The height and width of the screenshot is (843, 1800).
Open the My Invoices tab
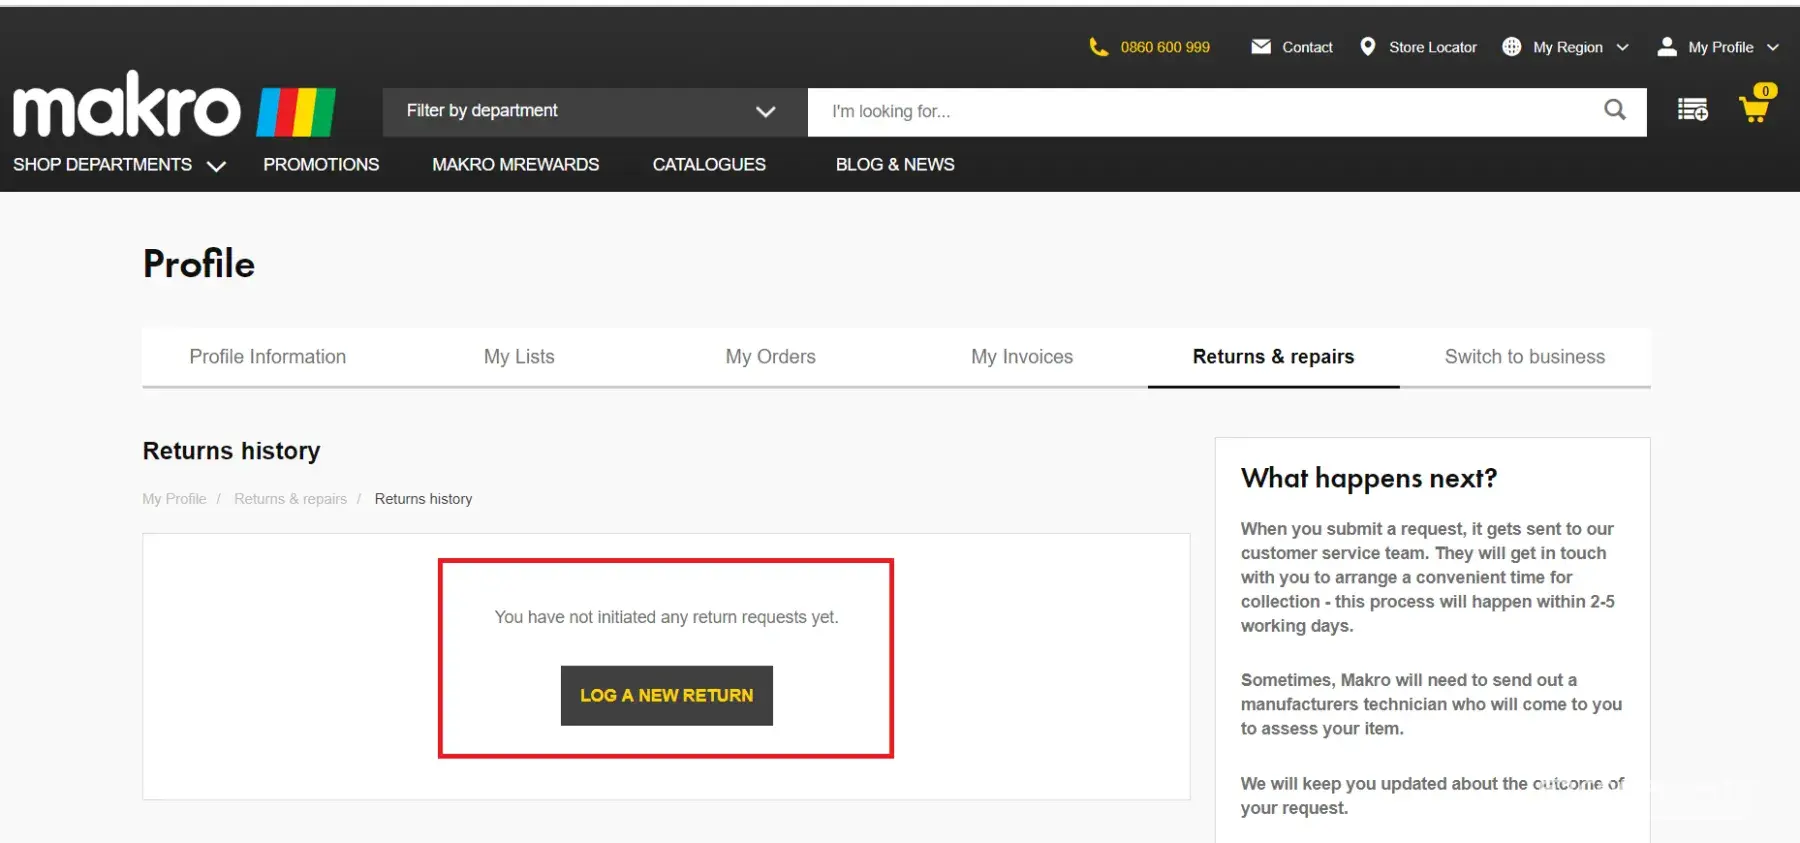(1021, 357)
